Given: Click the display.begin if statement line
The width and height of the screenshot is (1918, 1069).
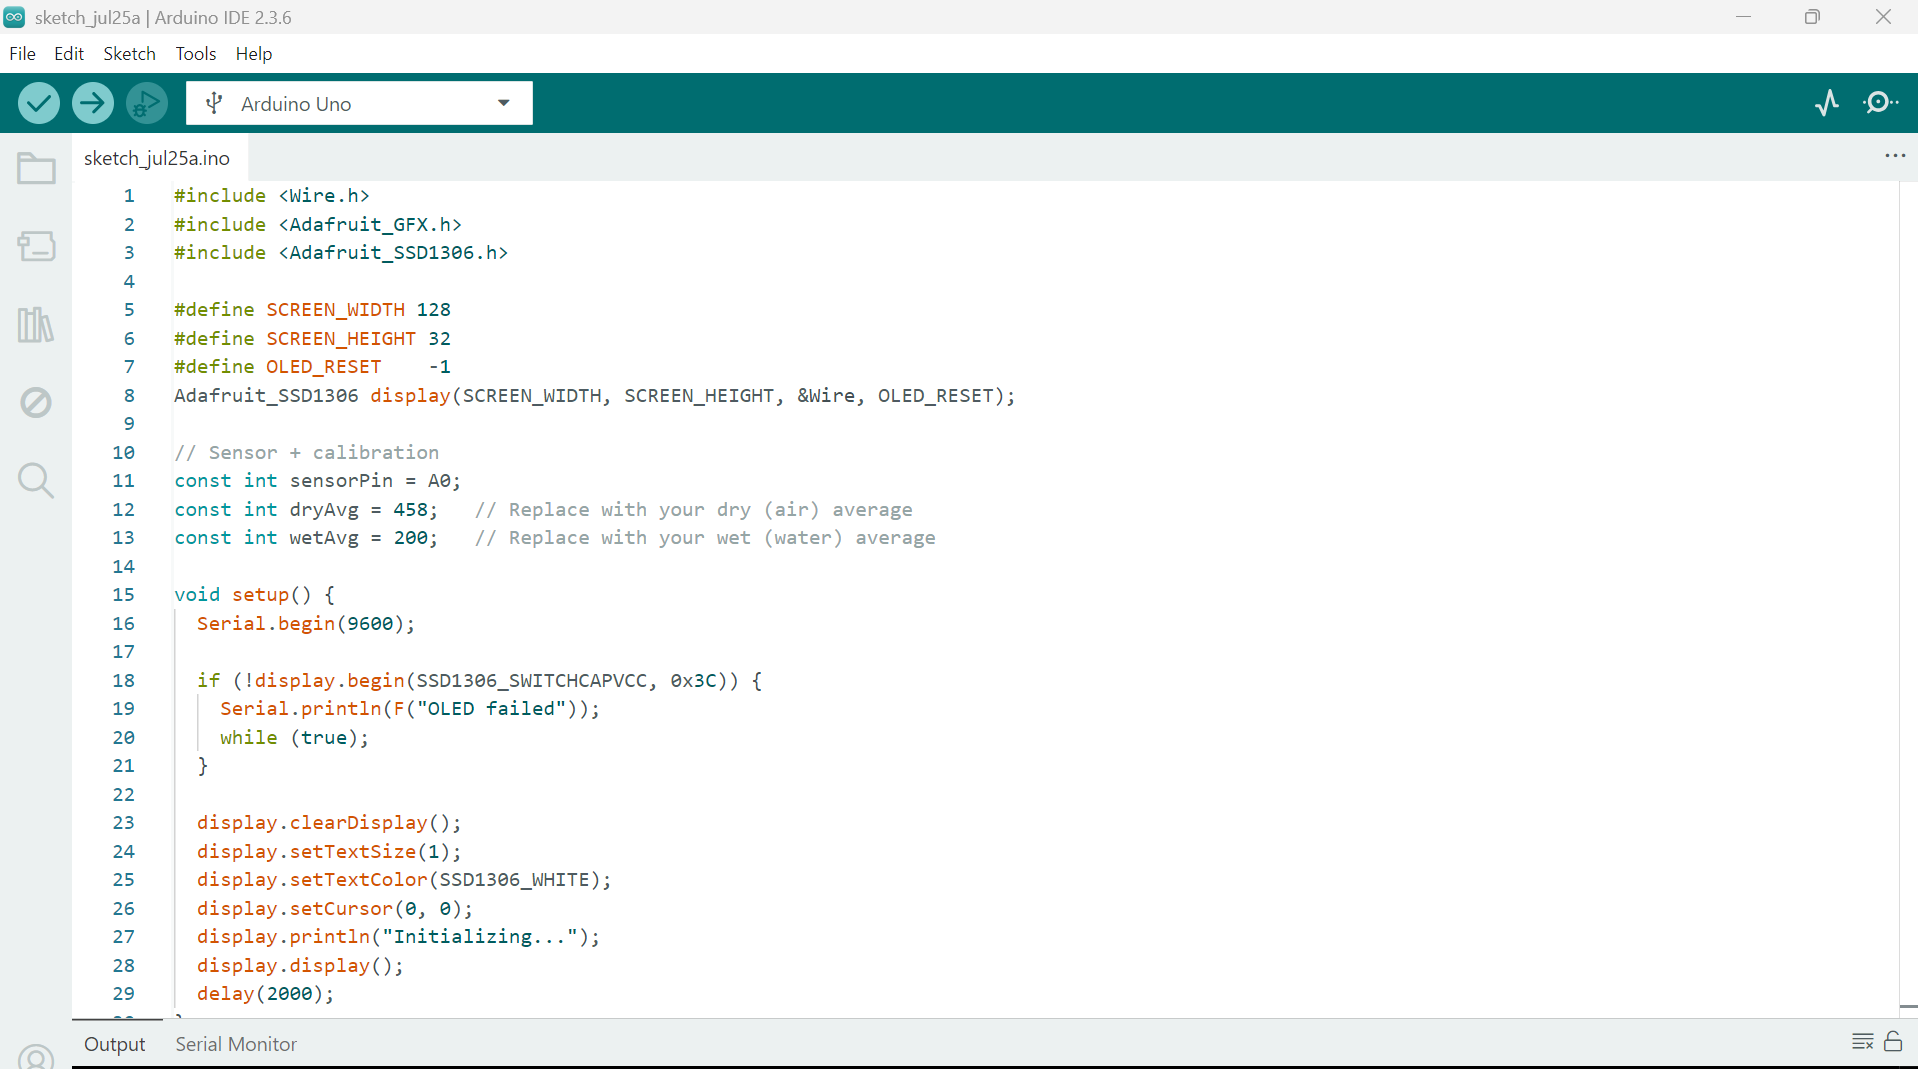Looking at the screenshot, I should tap(480, 681).
